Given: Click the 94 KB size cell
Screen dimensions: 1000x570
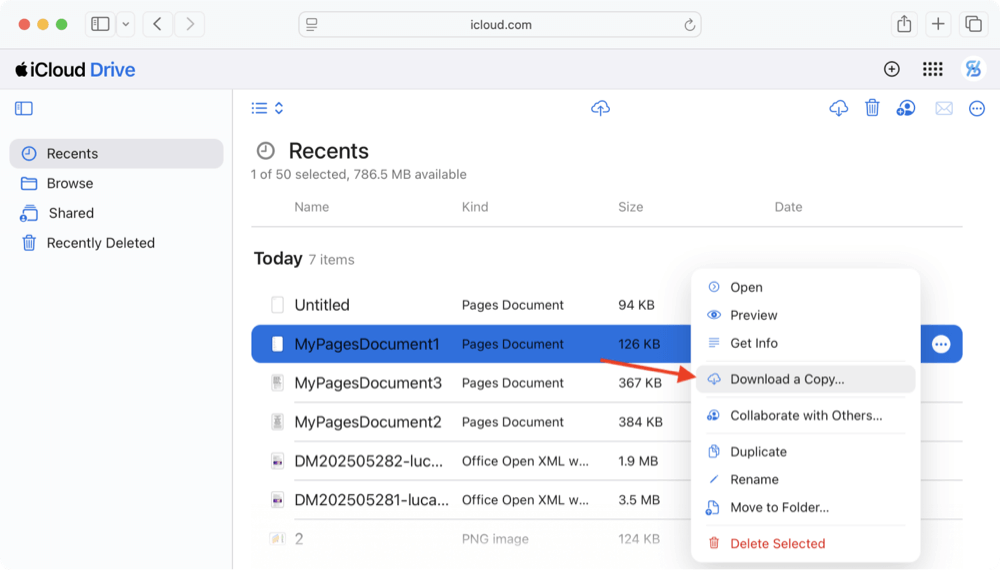Looking at the screenshot, I should pos(636,305).
